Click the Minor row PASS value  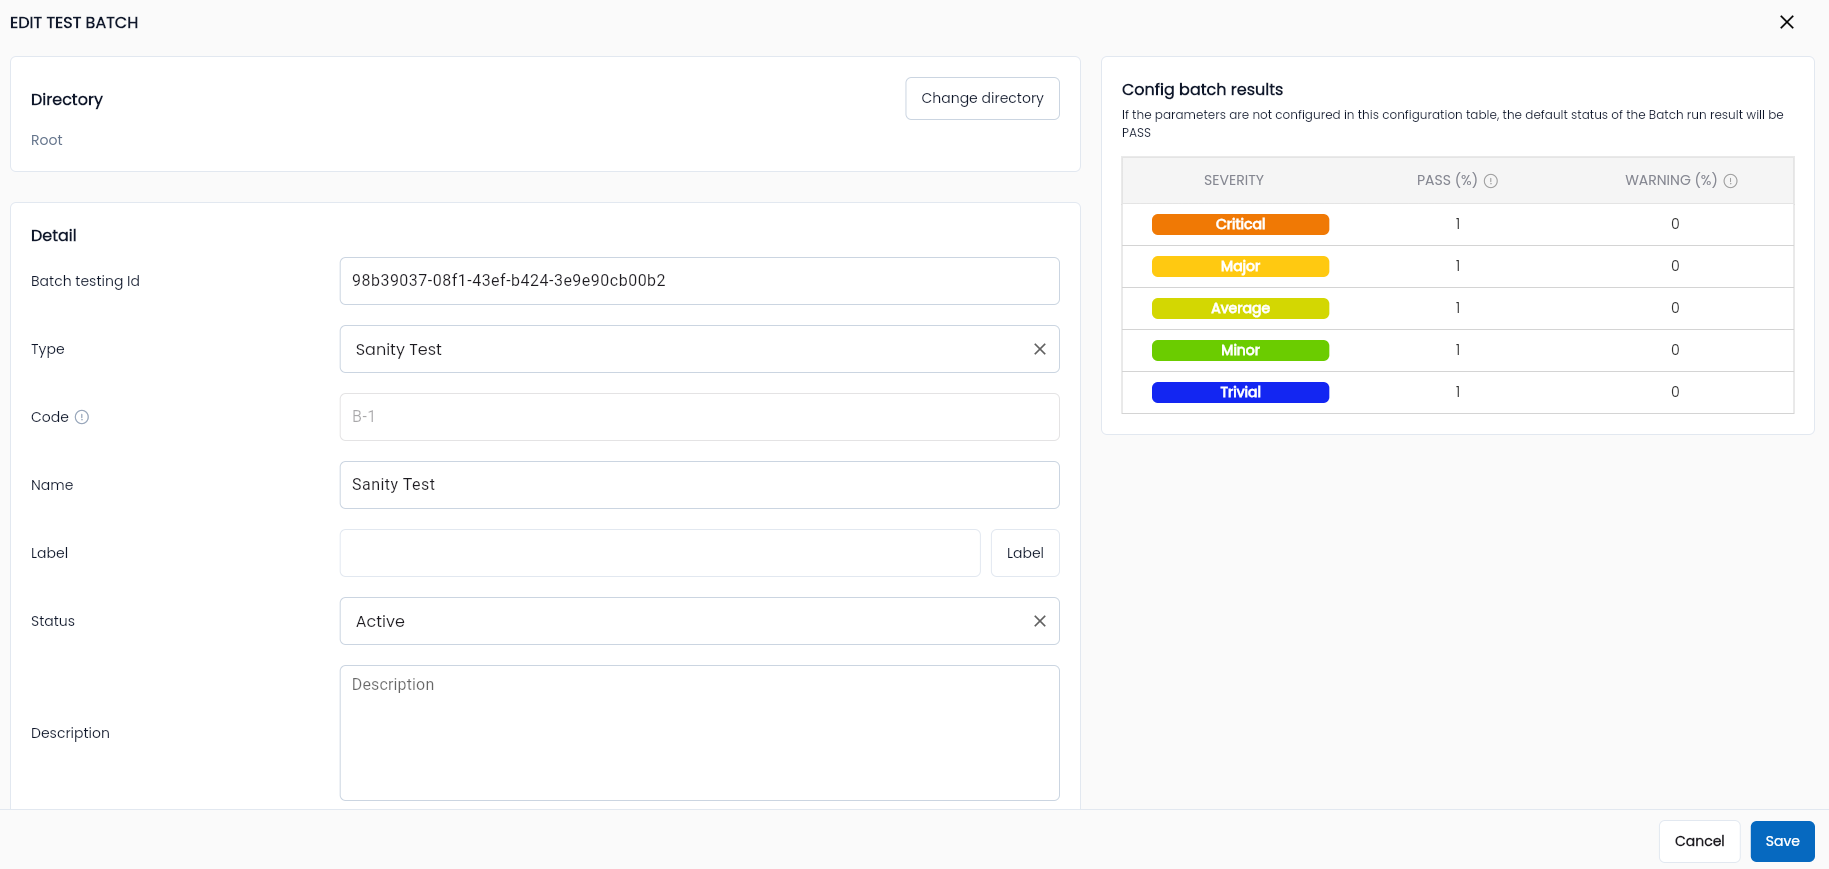(x=1458, y=350)
